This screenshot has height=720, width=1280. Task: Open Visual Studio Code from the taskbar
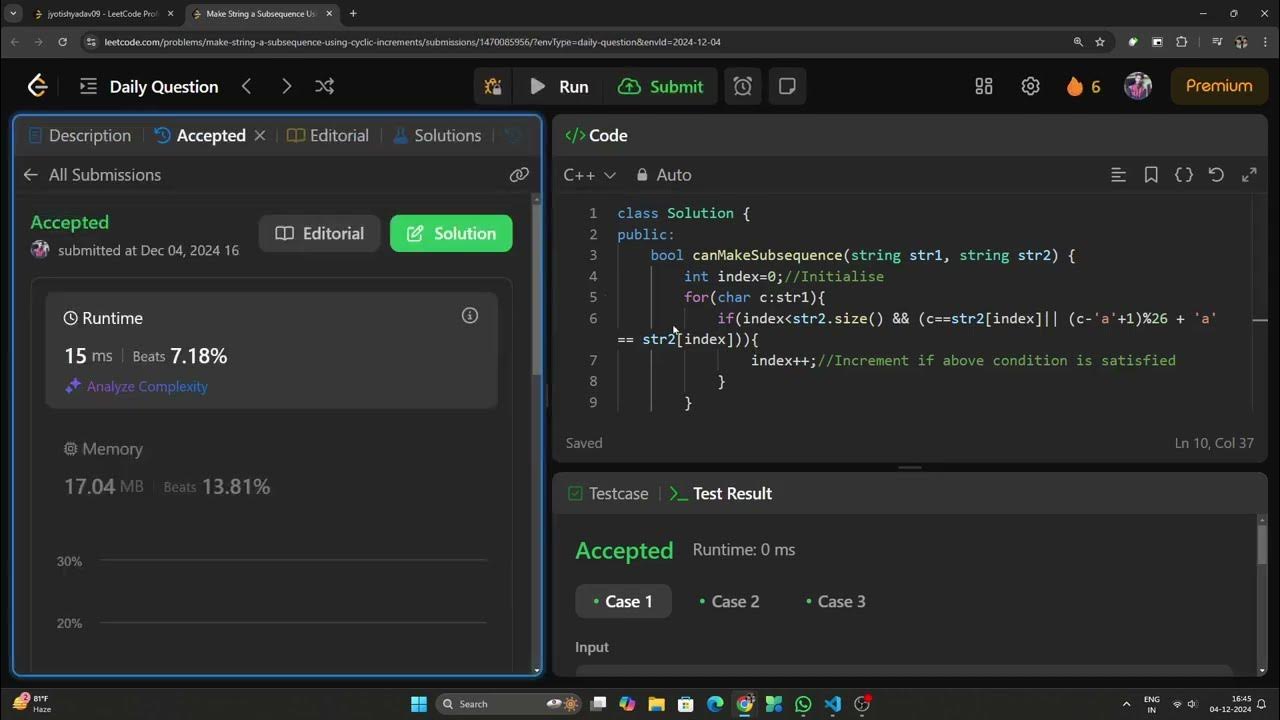pos(832,704)
